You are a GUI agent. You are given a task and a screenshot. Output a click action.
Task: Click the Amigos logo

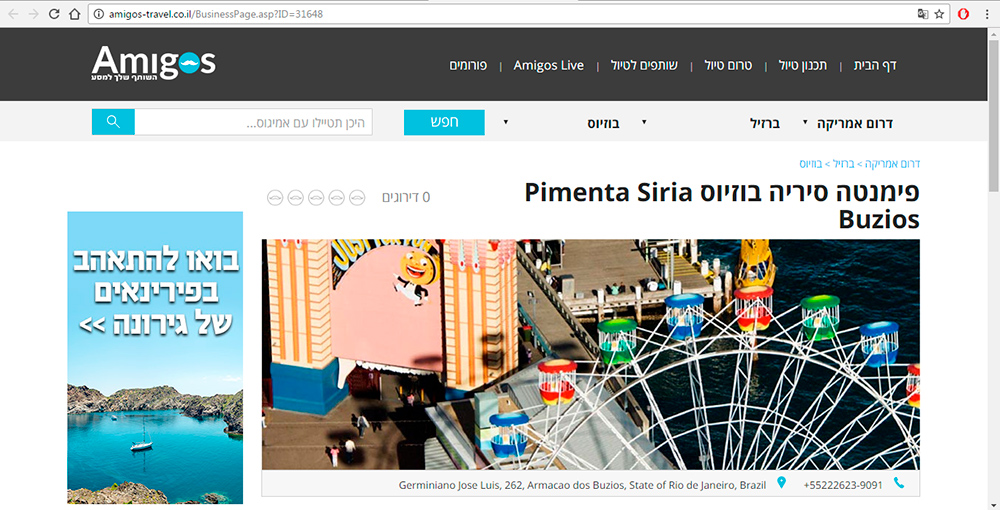(x=154, y=64)
